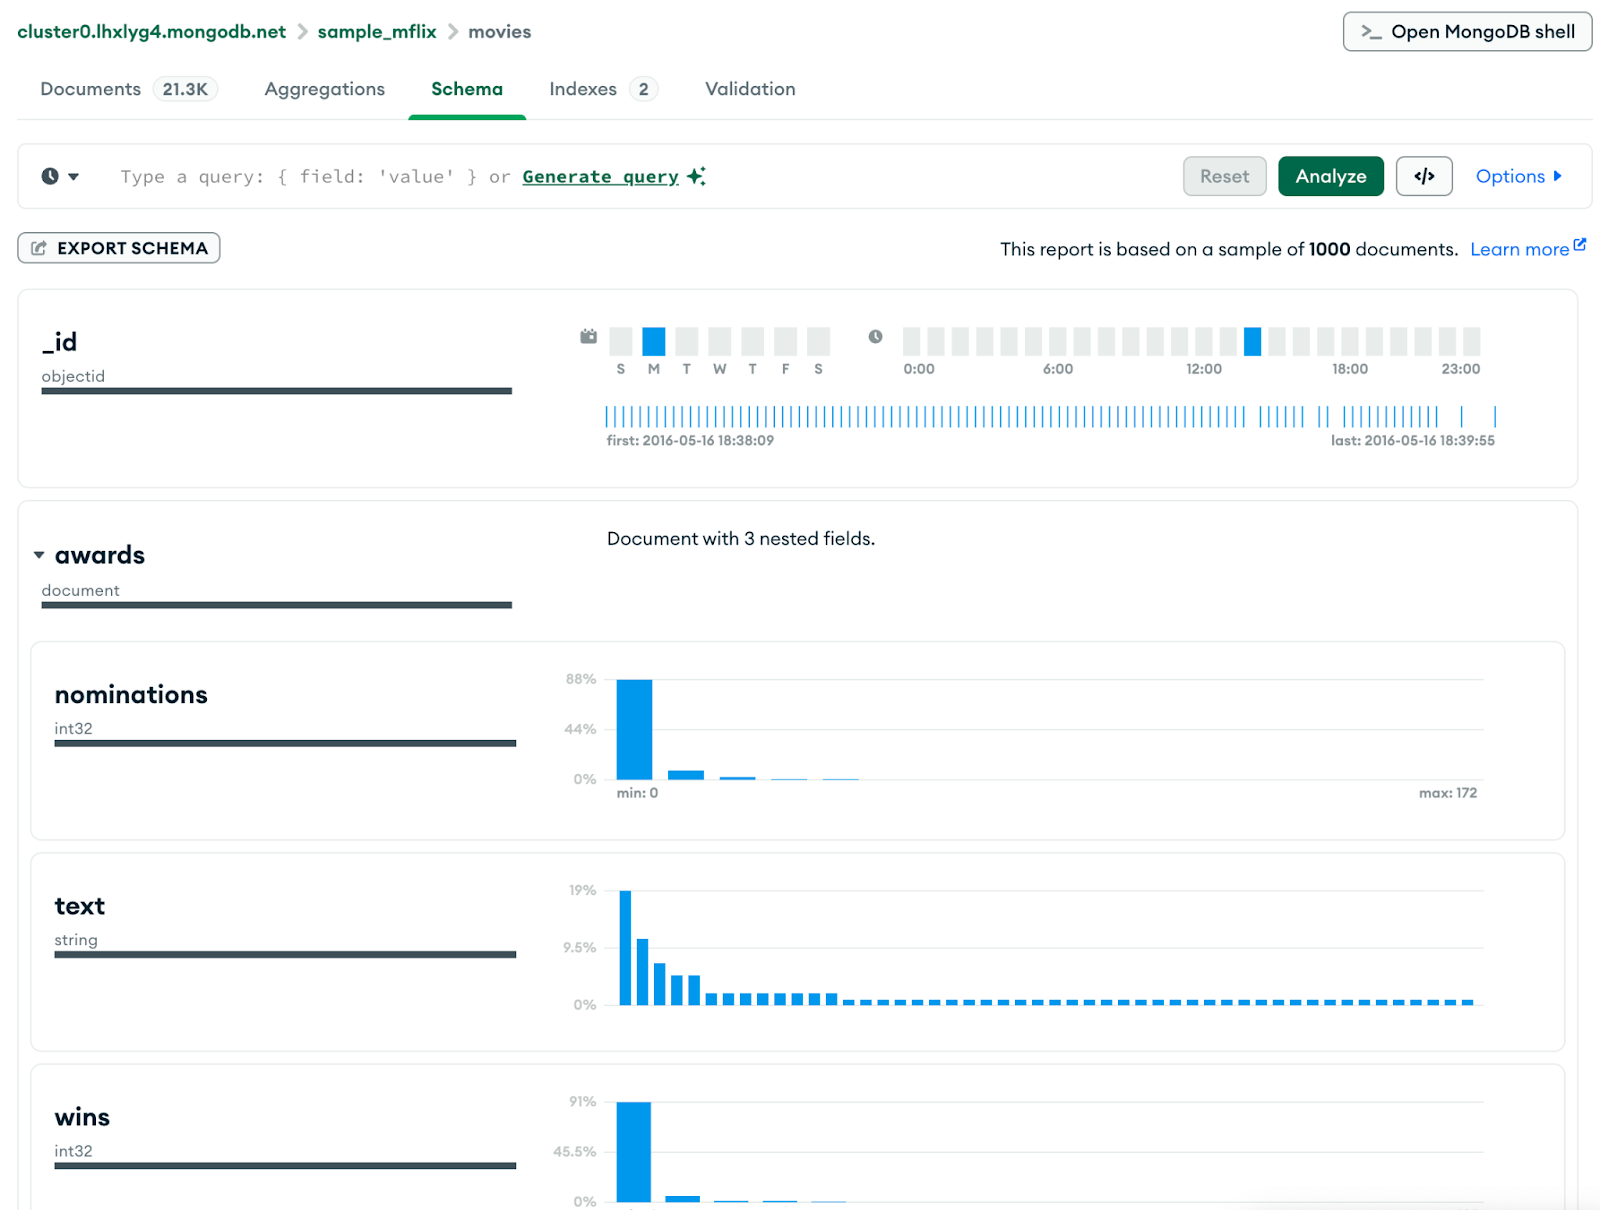This screenshot has height=1210, width=1600.
Task: Click the code preview </> icon
Action: [1424, 176]
